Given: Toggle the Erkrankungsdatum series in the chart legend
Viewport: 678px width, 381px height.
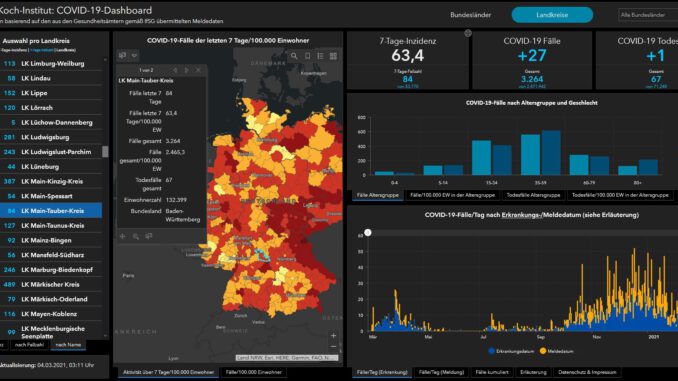Looking at the screenshot, I should pos(511,351).
